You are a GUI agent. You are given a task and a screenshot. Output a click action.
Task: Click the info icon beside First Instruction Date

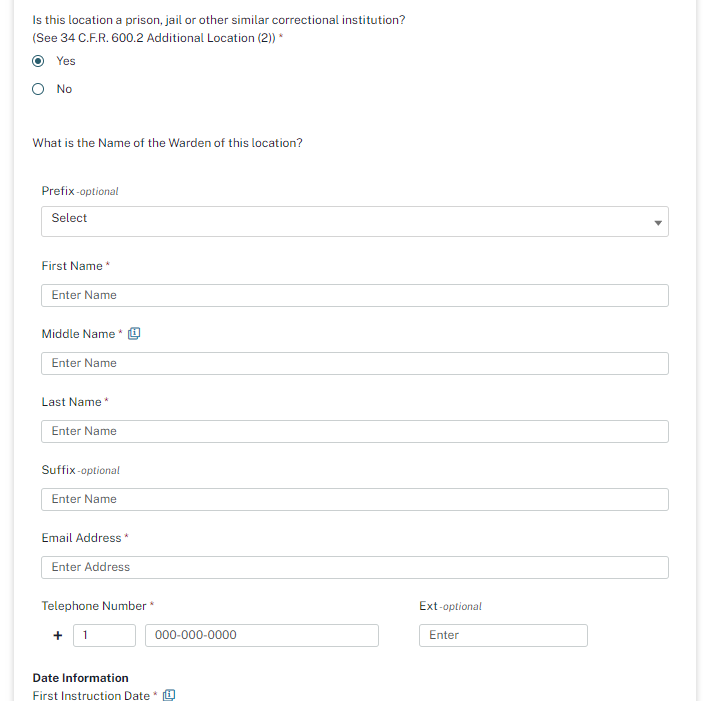tap(169, 695)
